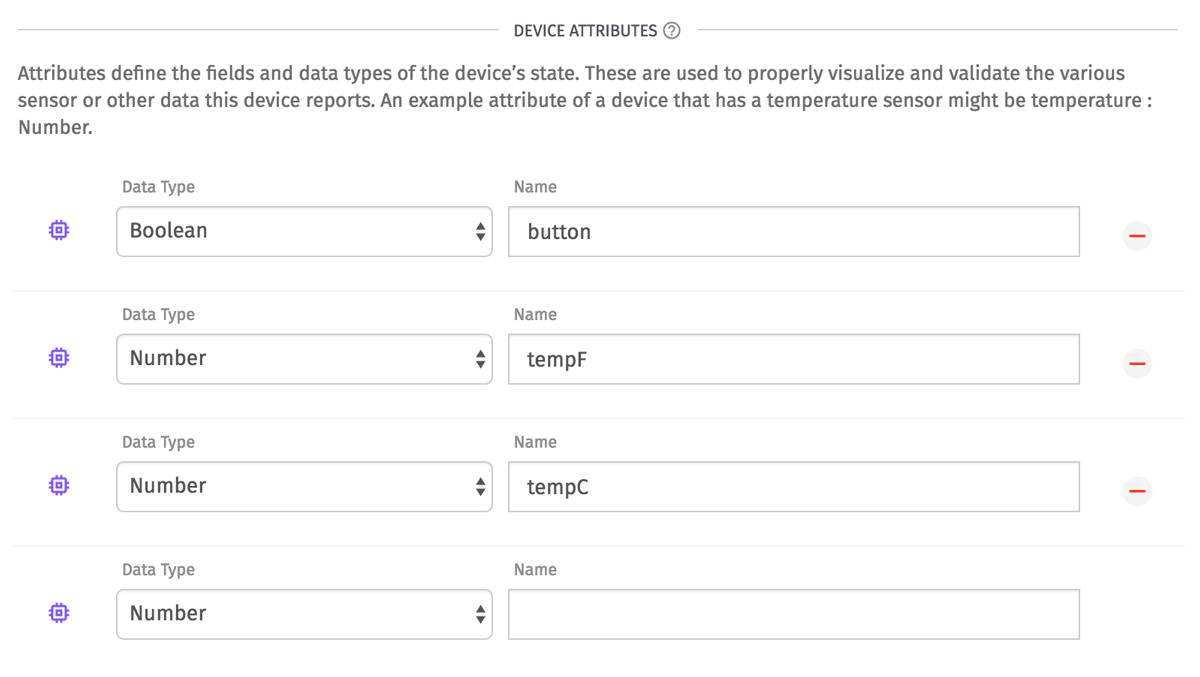
Task: Remove the tempF attribute with its red minus
Action: [1137, 363]
